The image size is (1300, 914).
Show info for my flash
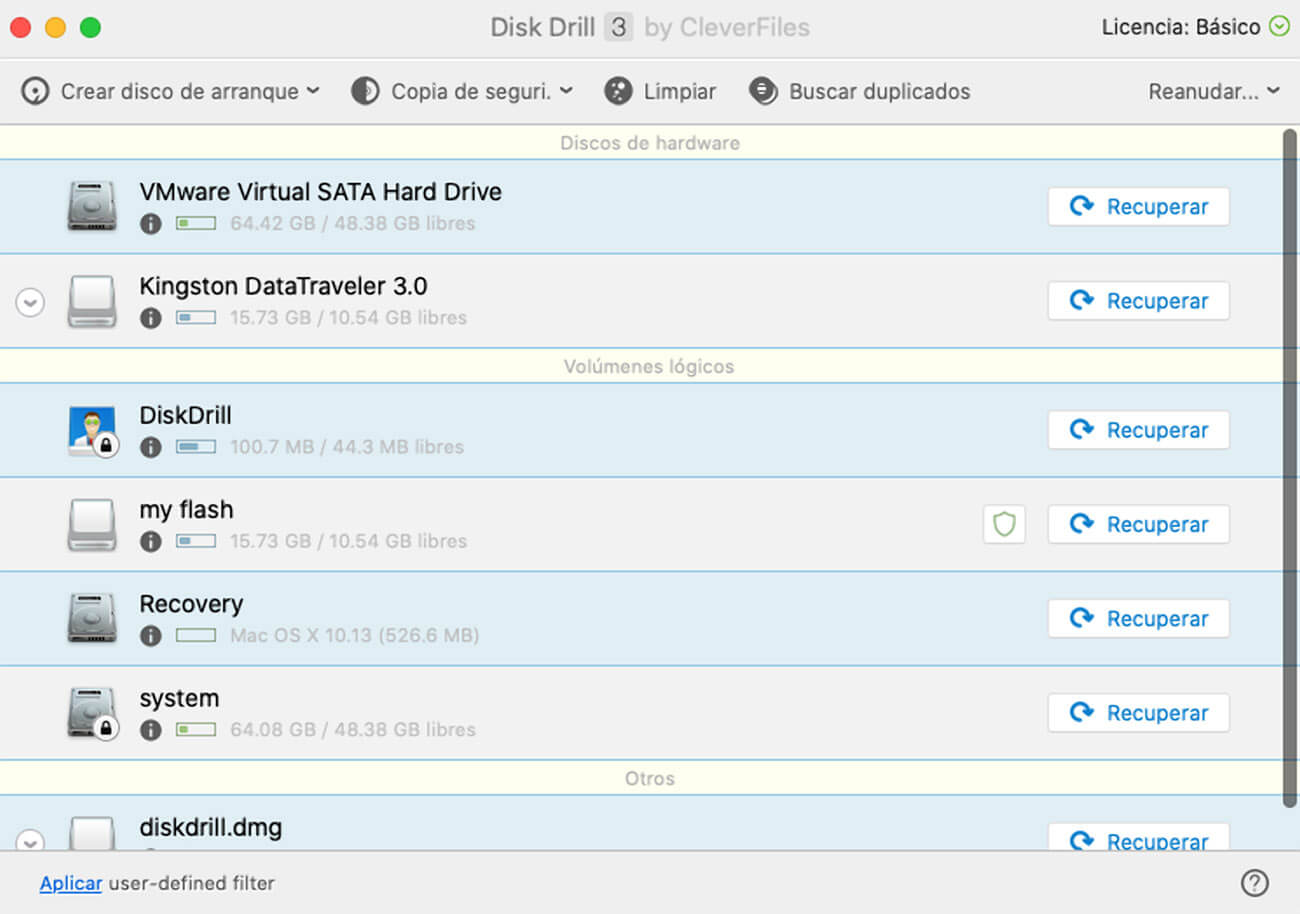tap(150, 541)
